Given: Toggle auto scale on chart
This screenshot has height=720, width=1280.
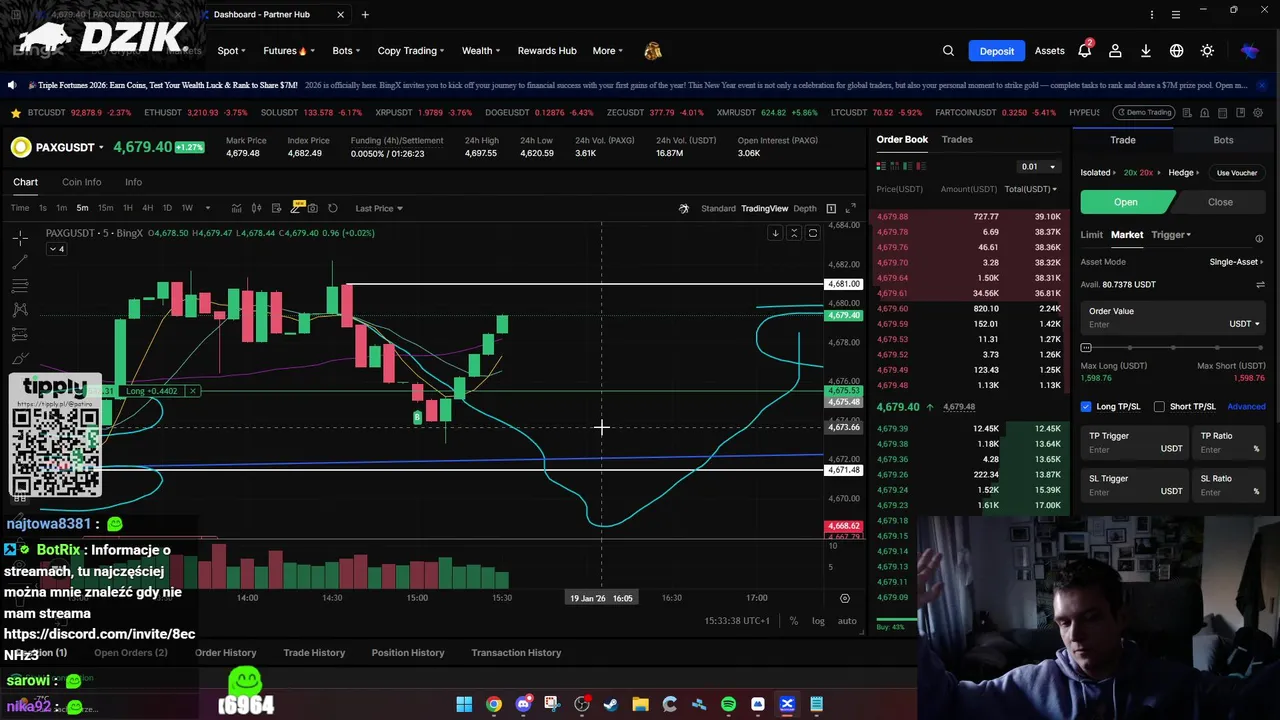Looking at the screenshot, I should coord(847,621).
